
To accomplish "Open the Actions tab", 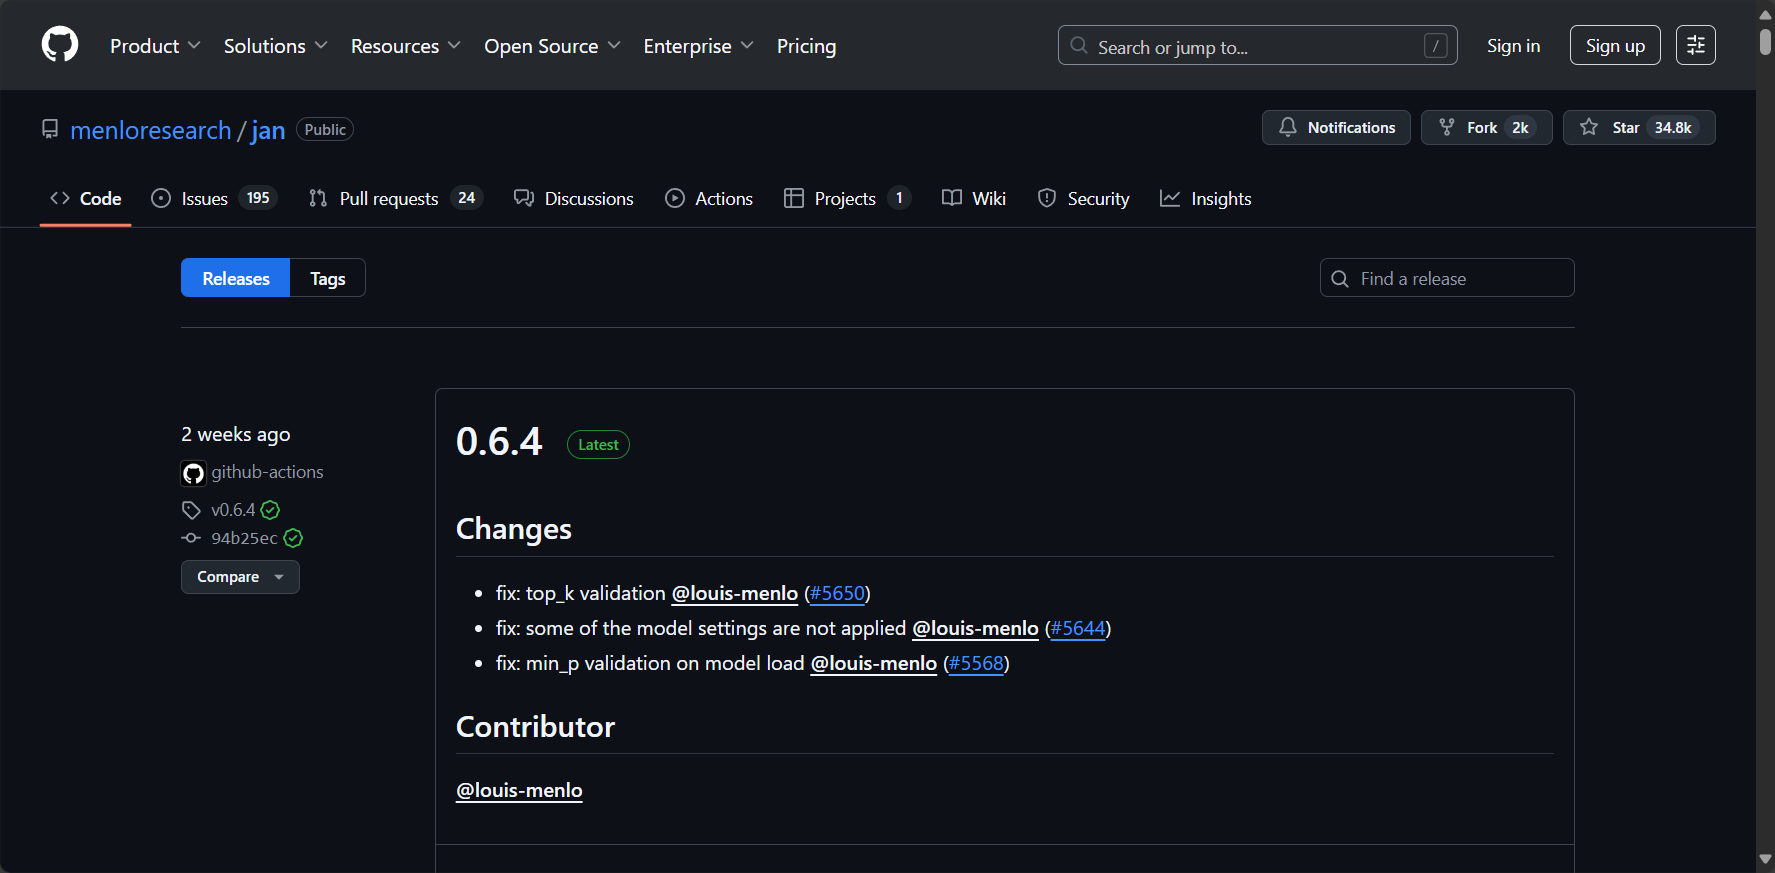I will pos(709,198).
